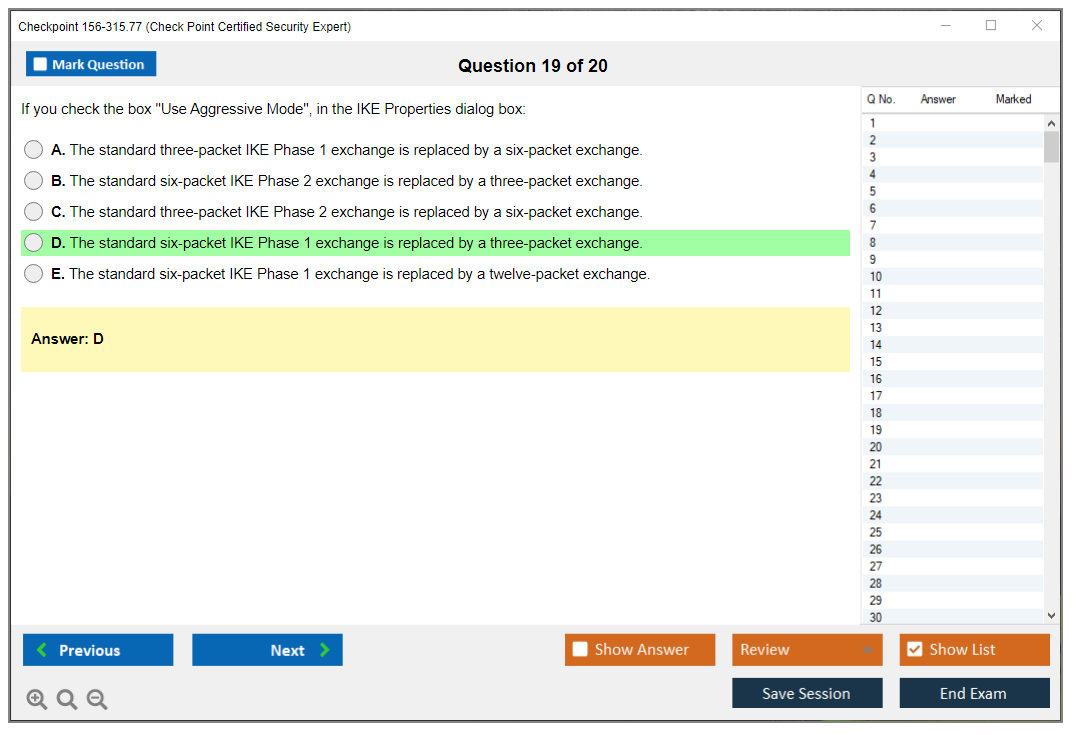
Task: Choose radio button for option D
Action: [x=34, y=243]
